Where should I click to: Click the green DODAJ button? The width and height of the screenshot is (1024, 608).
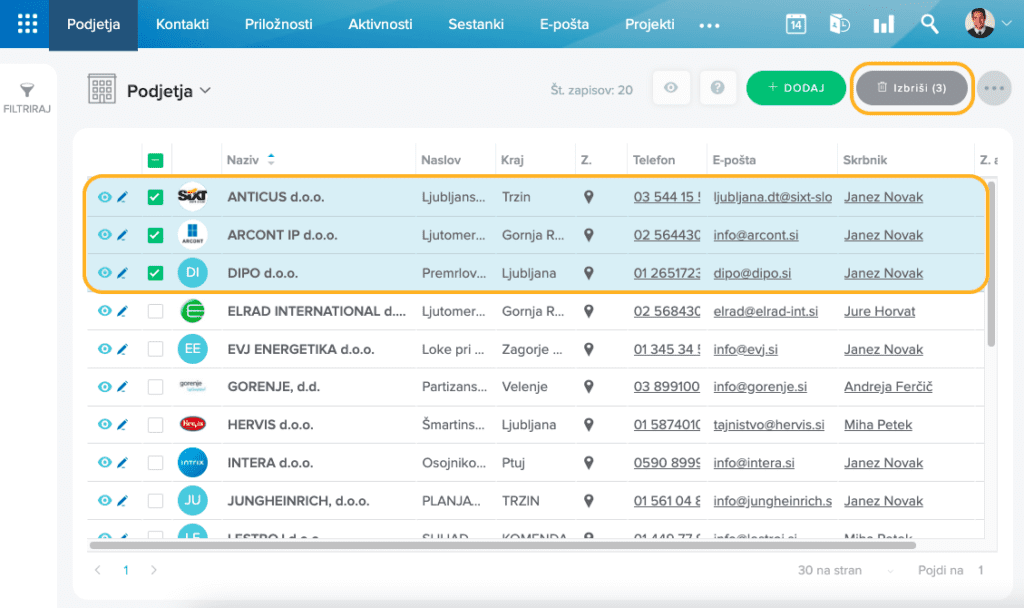click(796, 88)
